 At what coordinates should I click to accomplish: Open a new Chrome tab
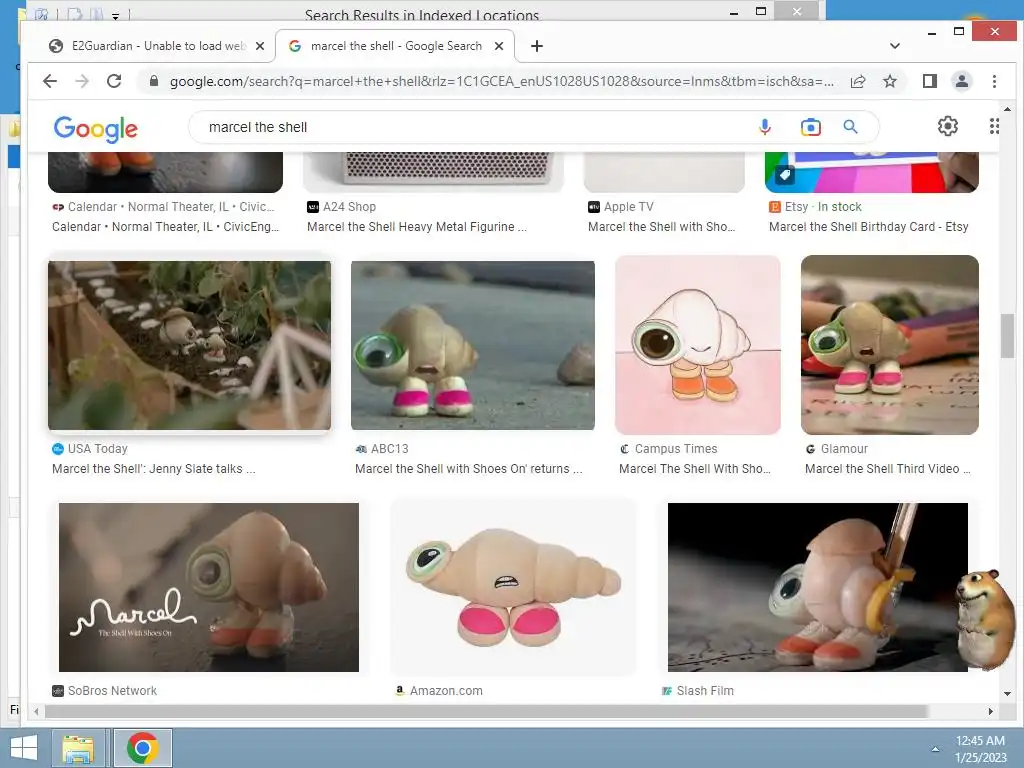pyautogui.click(x=537, y=46)
